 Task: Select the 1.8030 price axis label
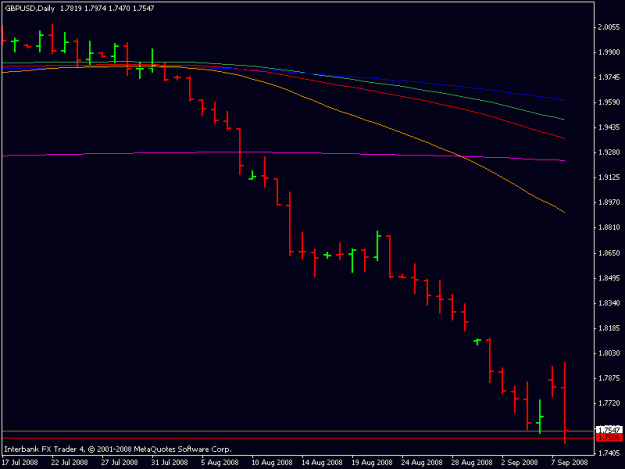(609, 353)
